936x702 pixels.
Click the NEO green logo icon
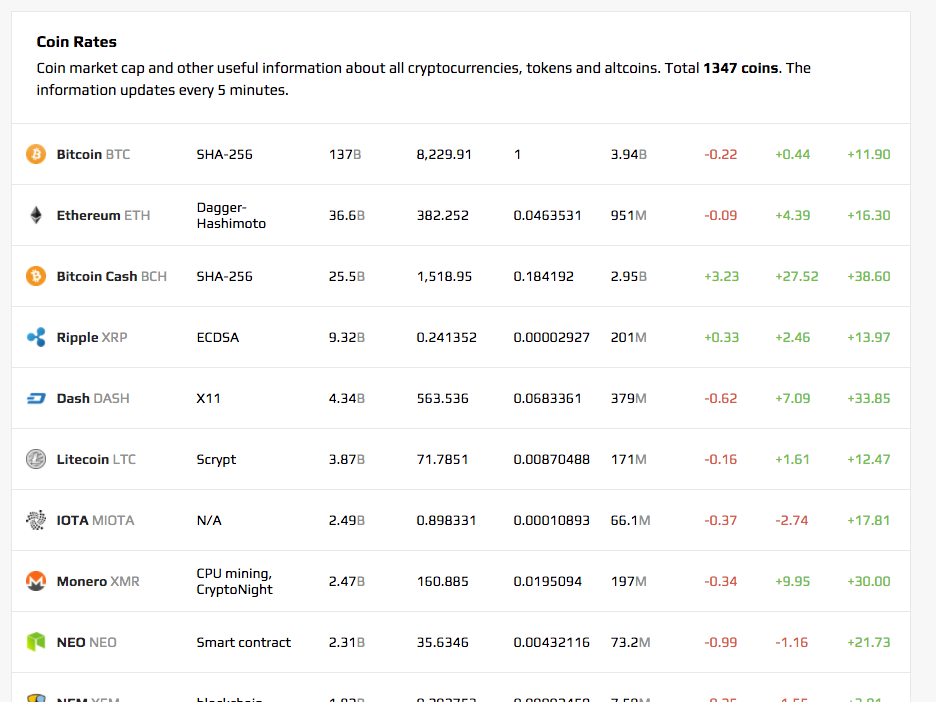pyautogui.click(x=36, y=642)
